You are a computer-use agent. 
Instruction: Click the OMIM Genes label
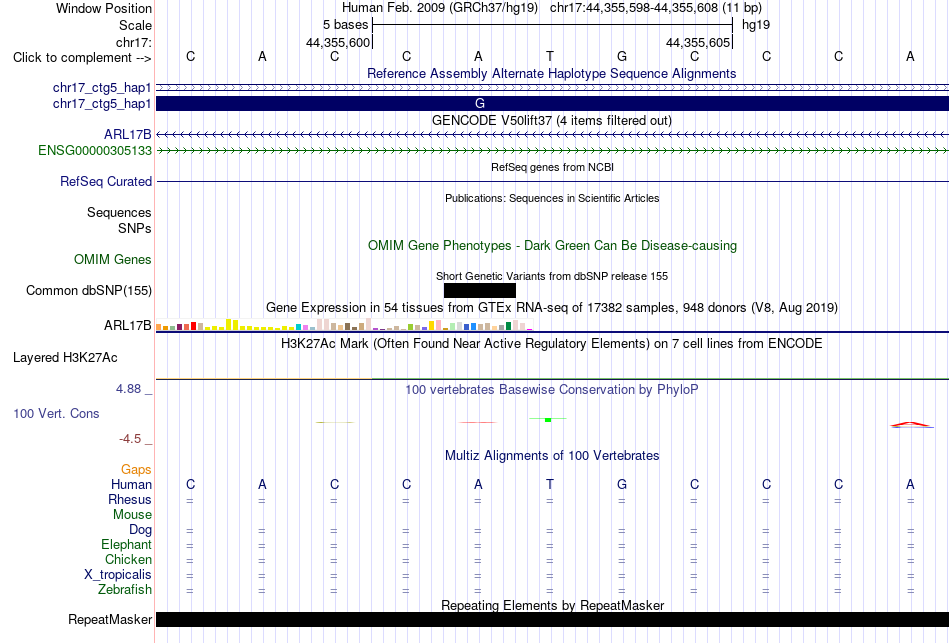point(113,259)
